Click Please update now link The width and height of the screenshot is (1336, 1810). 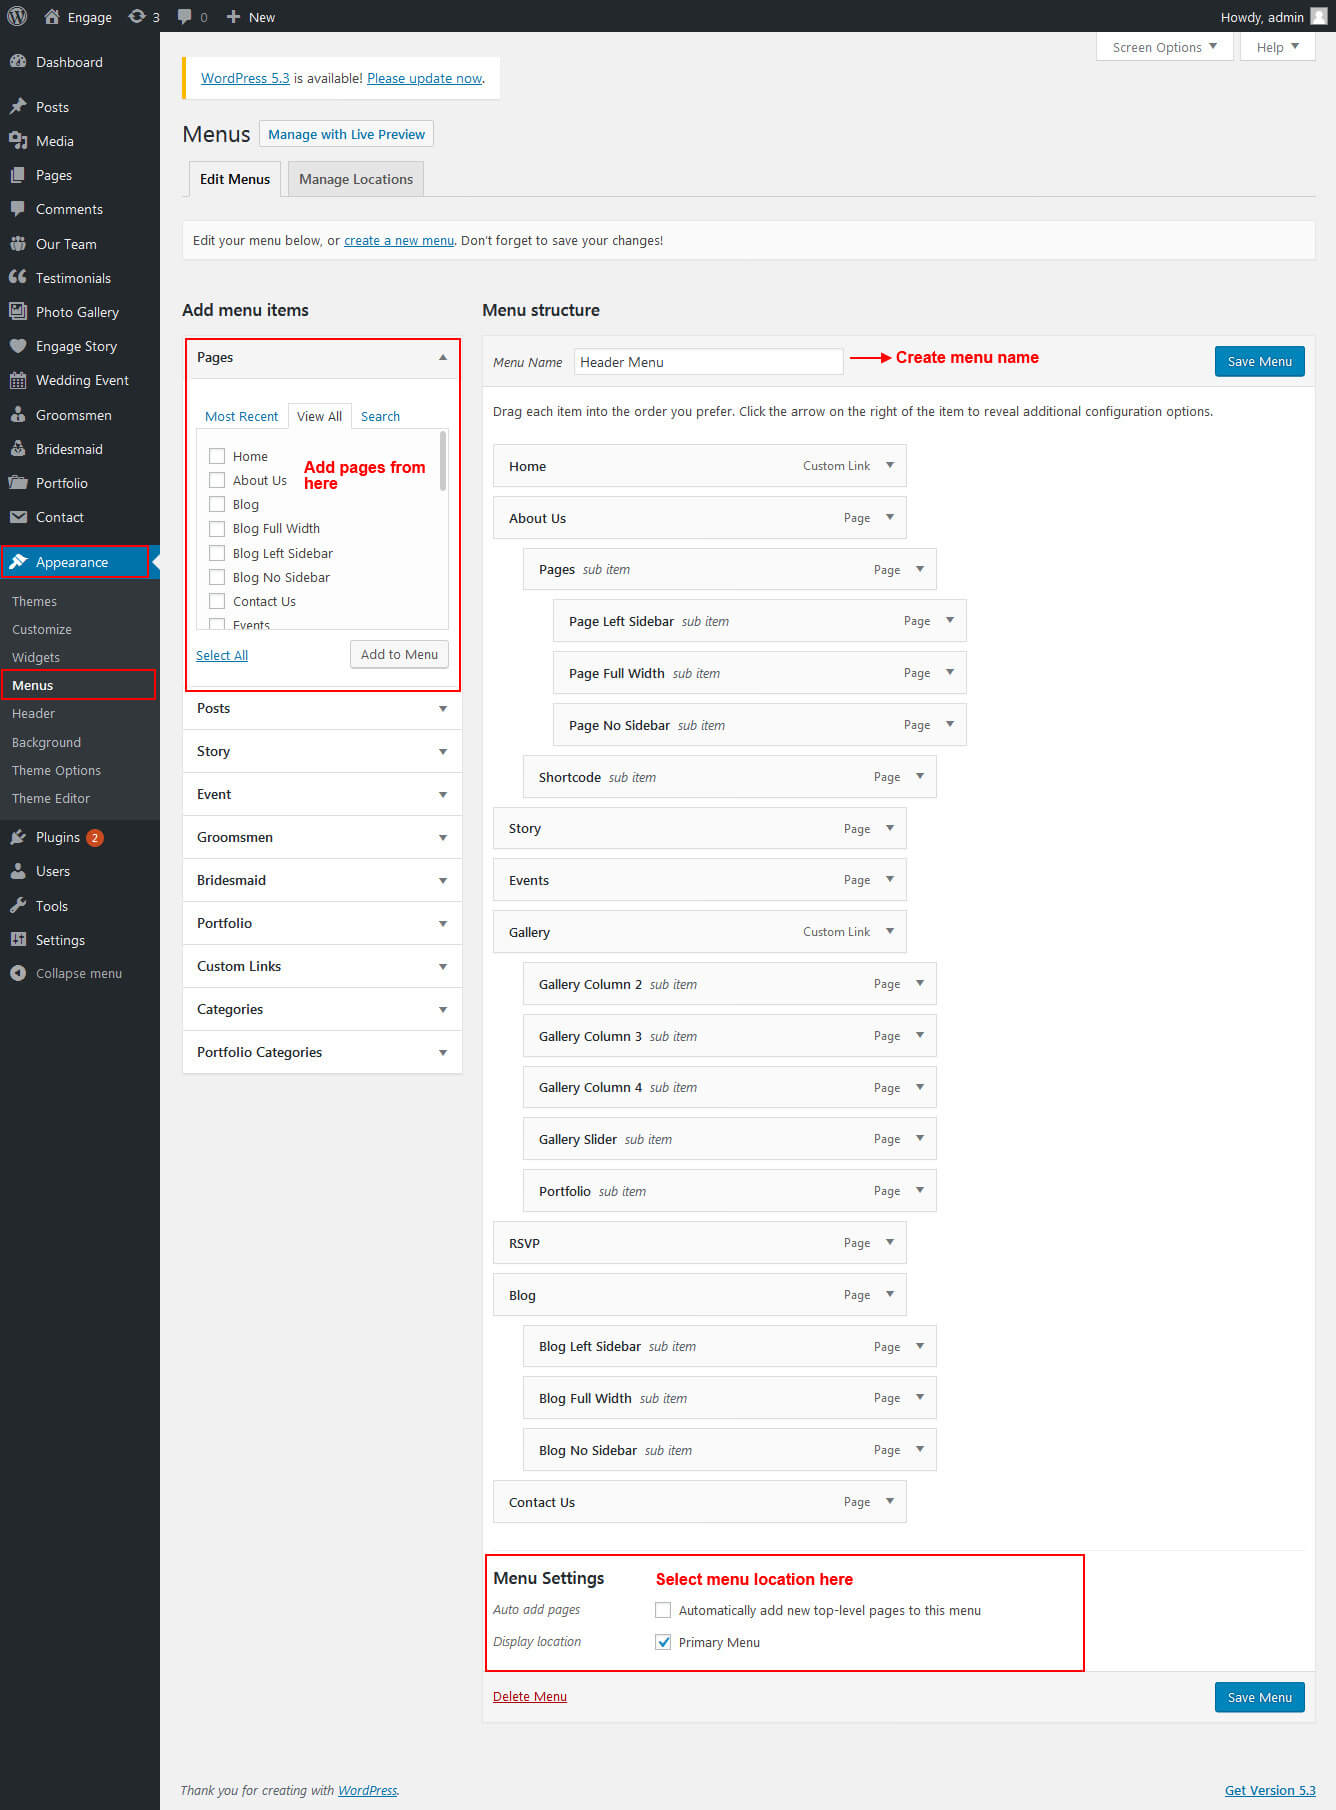[x=425, y=78]
